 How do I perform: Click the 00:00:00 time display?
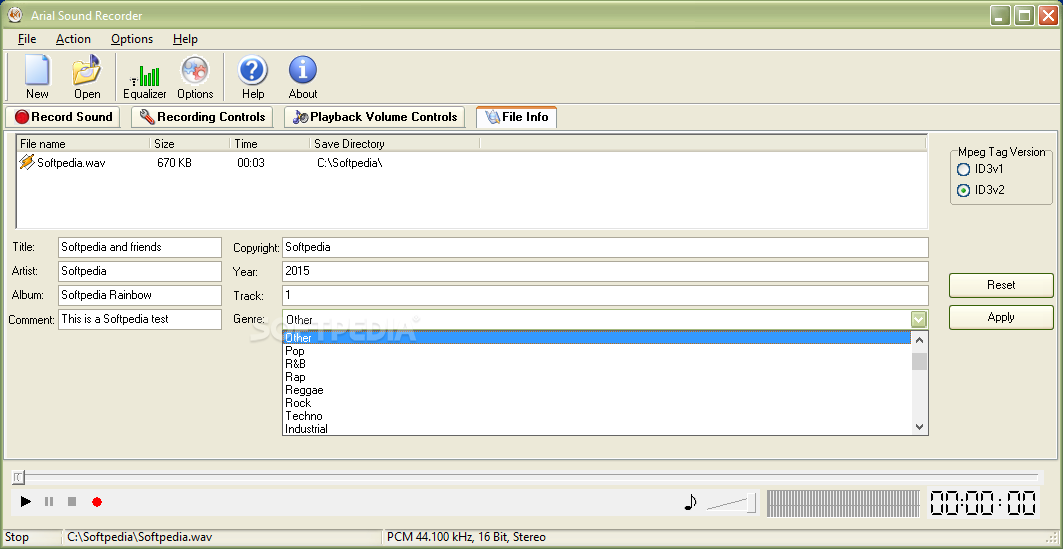coord(982,504)
